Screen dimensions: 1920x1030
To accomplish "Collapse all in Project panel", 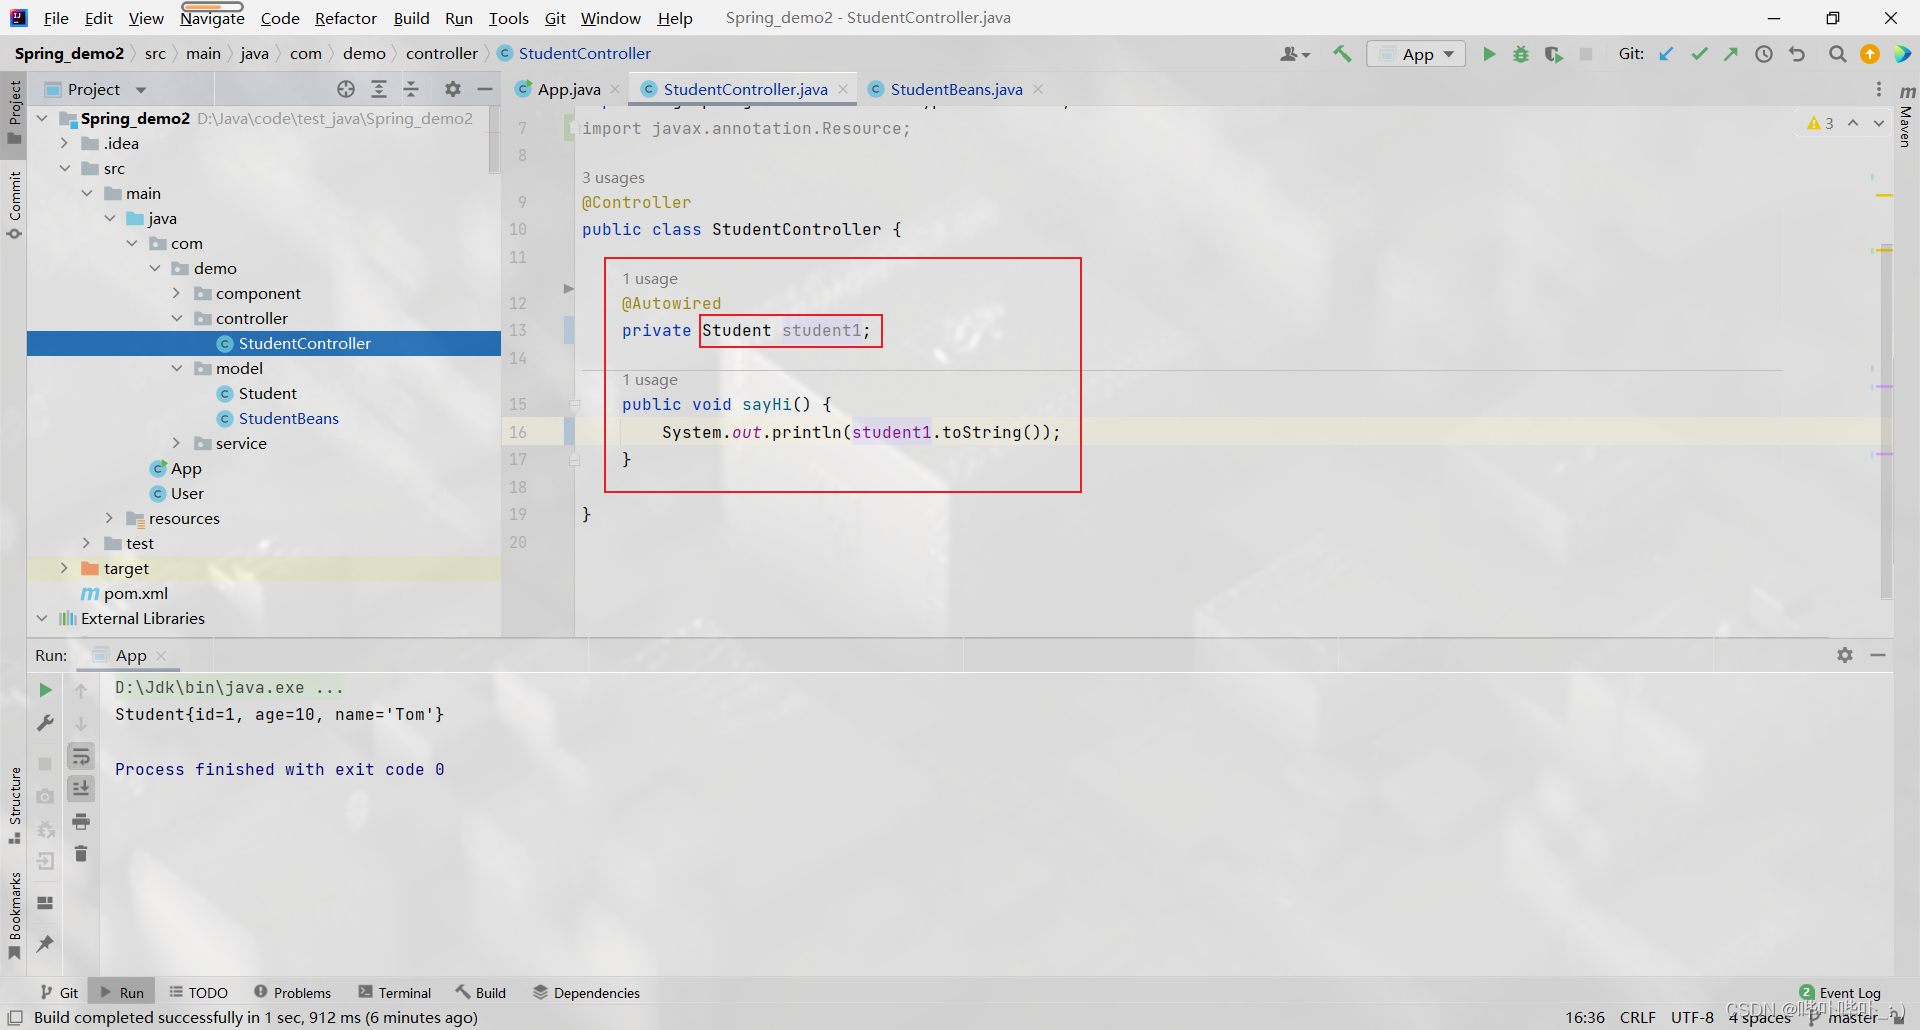I will coord(411,89).
